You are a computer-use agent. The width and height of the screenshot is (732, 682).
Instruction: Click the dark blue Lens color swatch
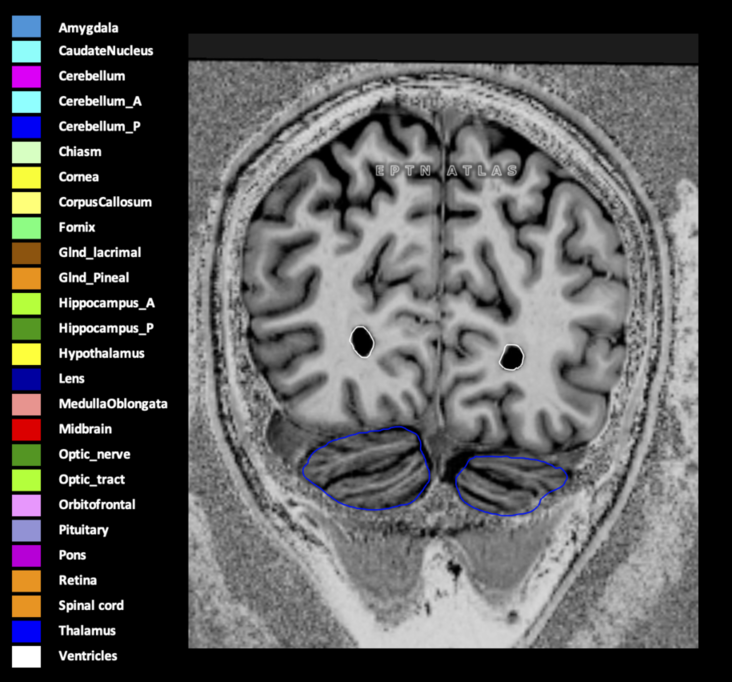[26, 379]
